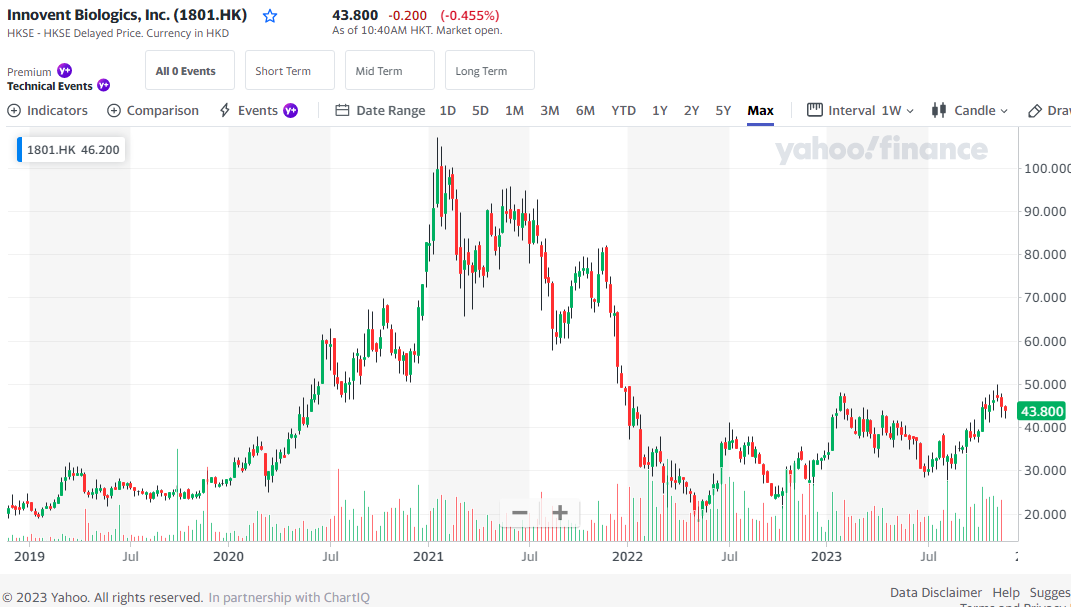Click the 80.000 price axis label
This screenshot has height=607, width=1071.
point(1044,255)
